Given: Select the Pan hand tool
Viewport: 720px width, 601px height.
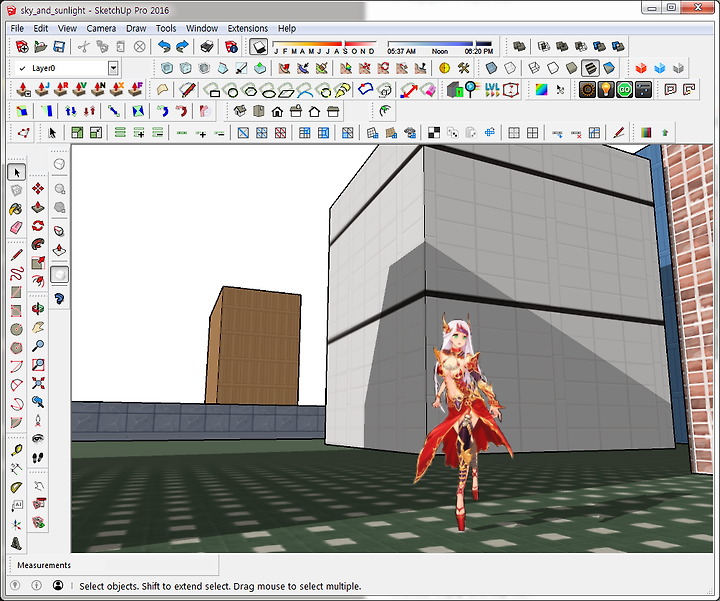Looking at the screenshot, I should [38, 327].
